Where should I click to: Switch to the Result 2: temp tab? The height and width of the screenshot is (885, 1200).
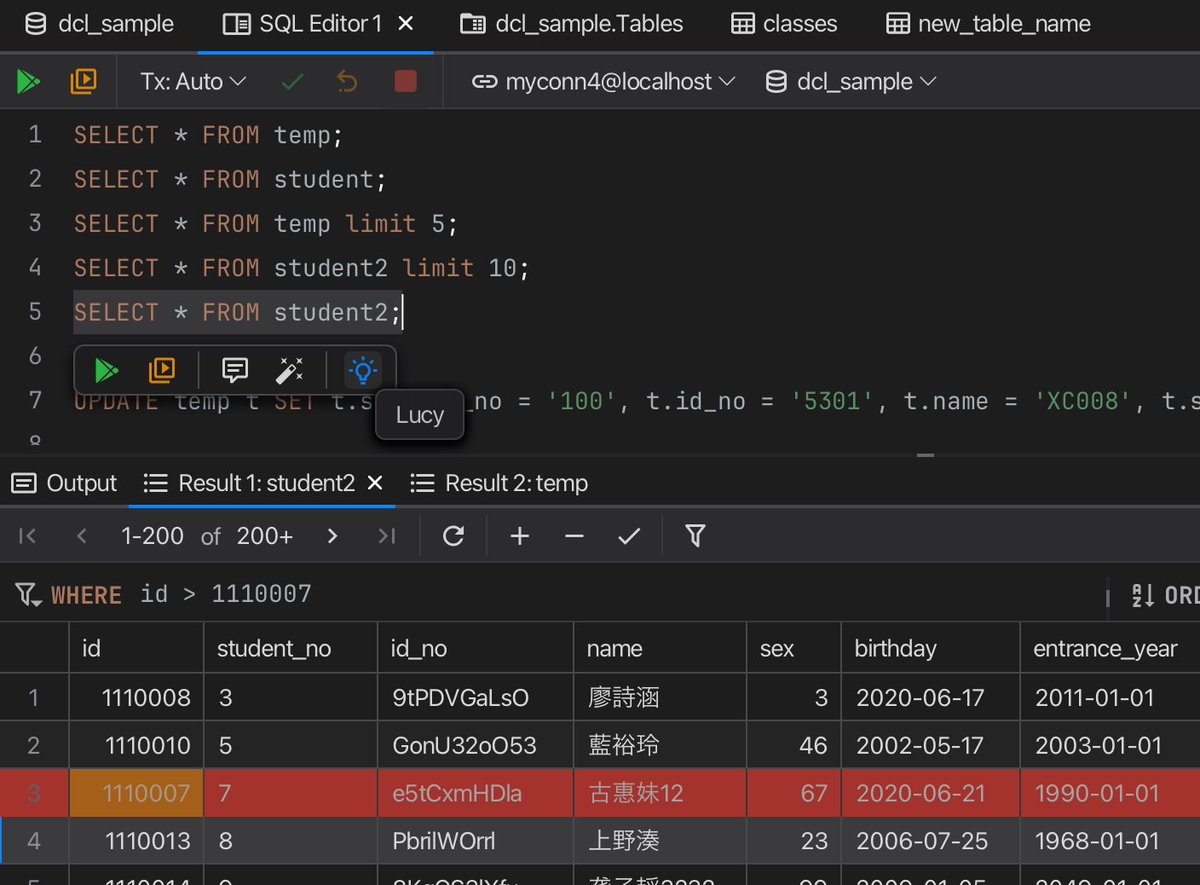tap(500, 484)
